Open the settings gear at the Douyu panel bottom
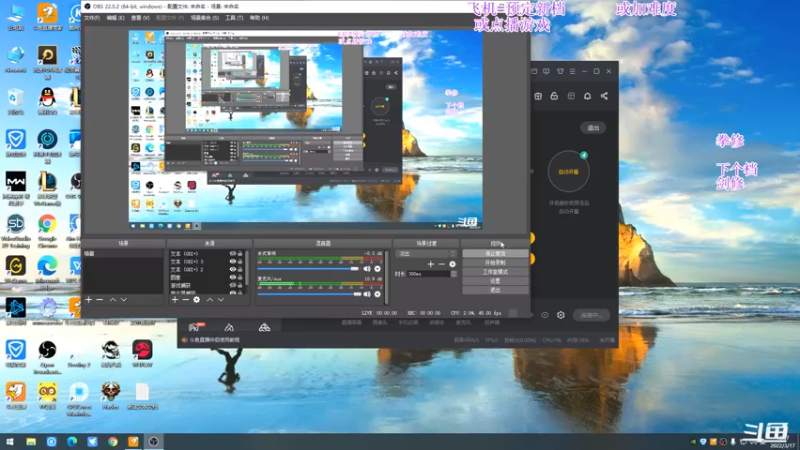The image size is (800, 450). click(561, 315)
